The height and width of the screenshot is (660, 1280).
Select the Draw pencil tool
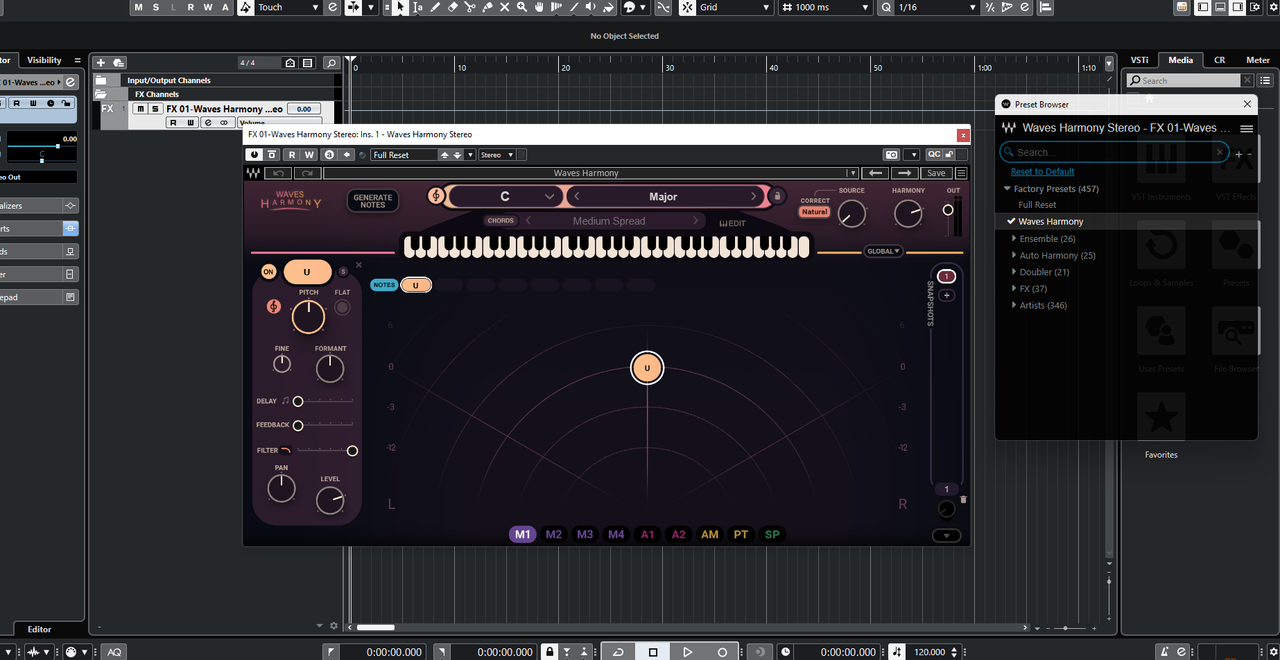pos(435,7)
